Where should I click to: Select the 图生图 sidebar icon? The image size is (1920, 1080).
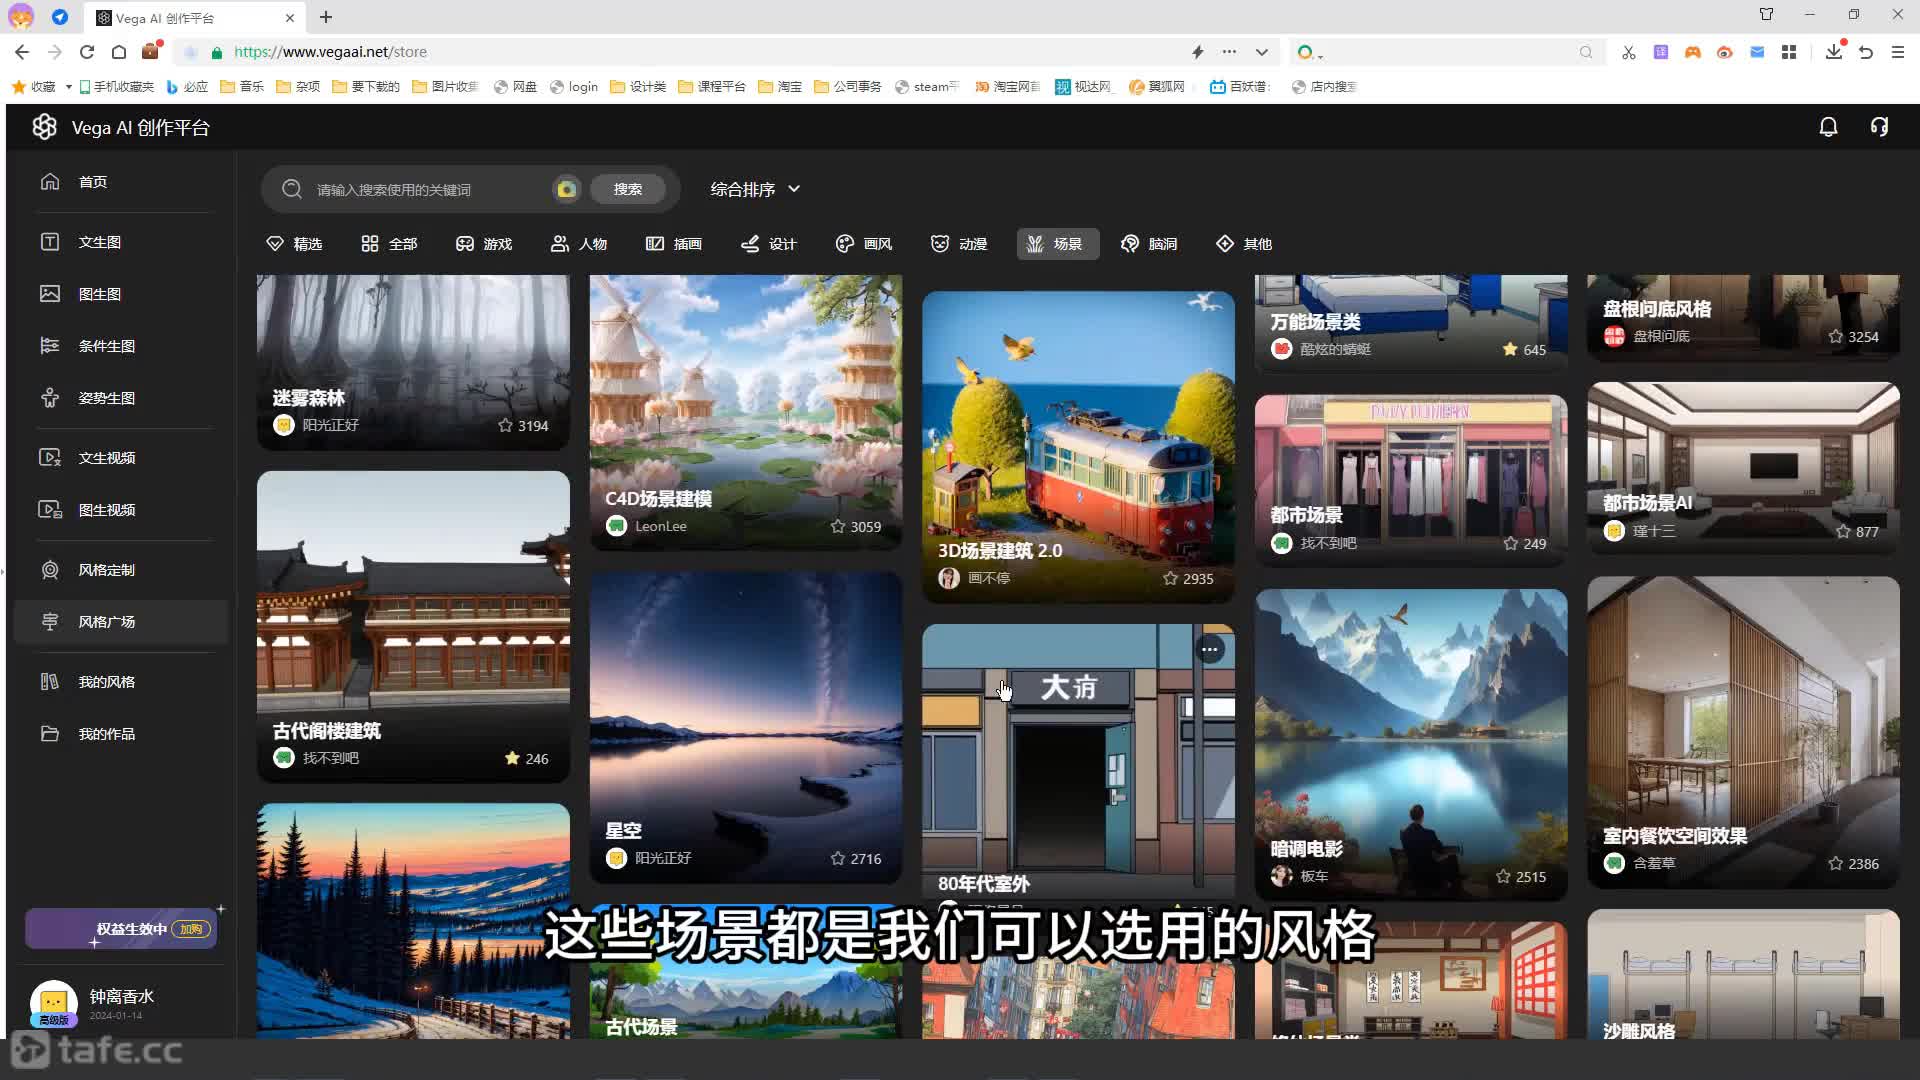pos(50,294)
